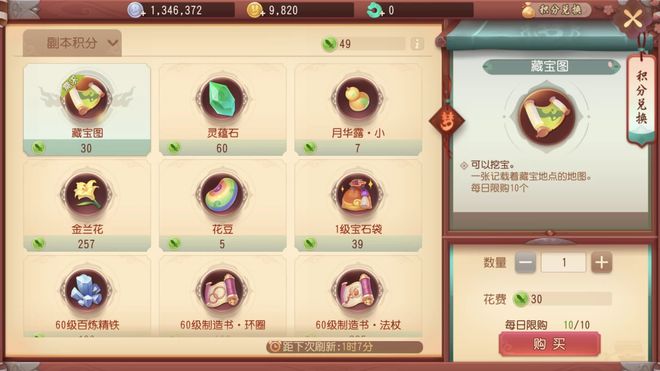The width and height of the screenshot is (660, 371).
Task: Open the info icon beside point balance
Action: click(x=417, y=43)
